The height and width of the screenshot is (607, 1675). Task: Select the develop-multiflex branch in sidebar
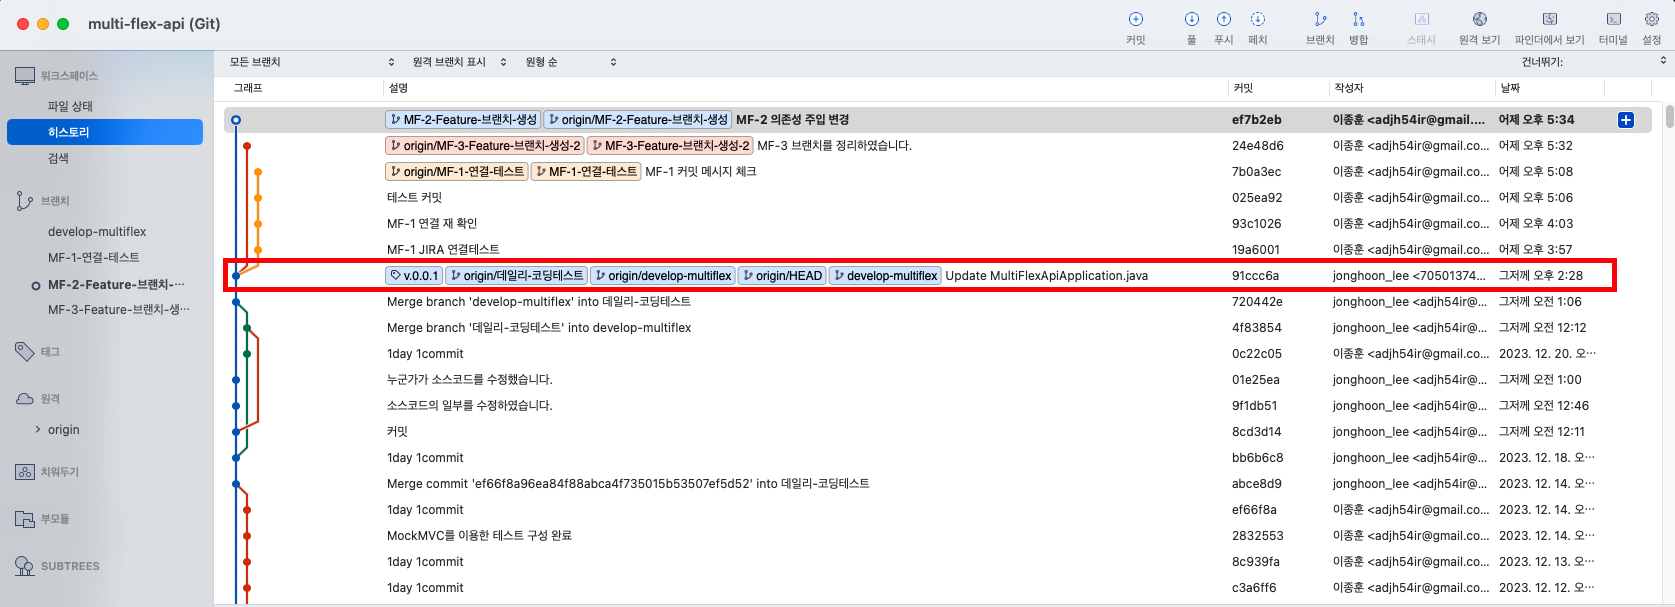[97, 231]
